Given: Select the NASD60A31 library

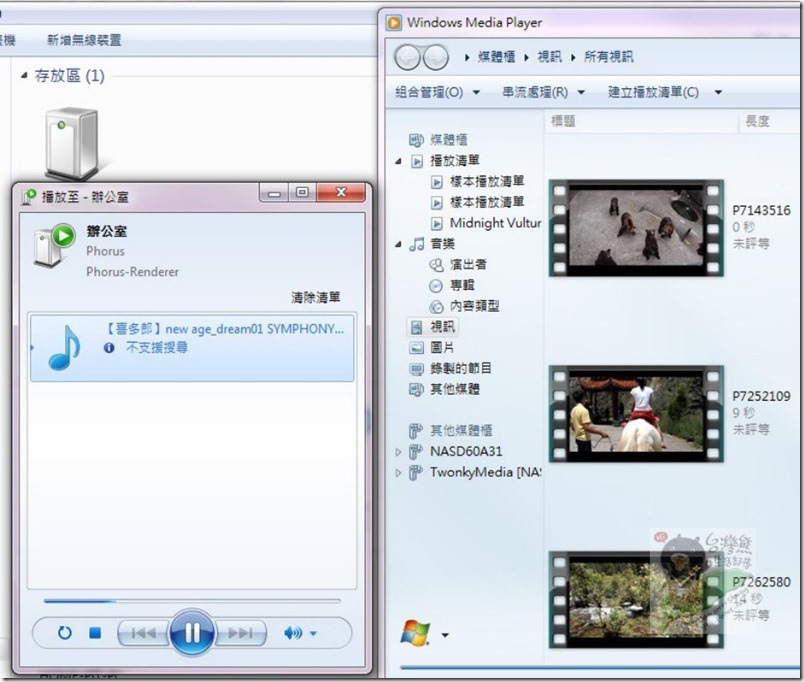Looking at the screenshot, I should click(466, 452).
